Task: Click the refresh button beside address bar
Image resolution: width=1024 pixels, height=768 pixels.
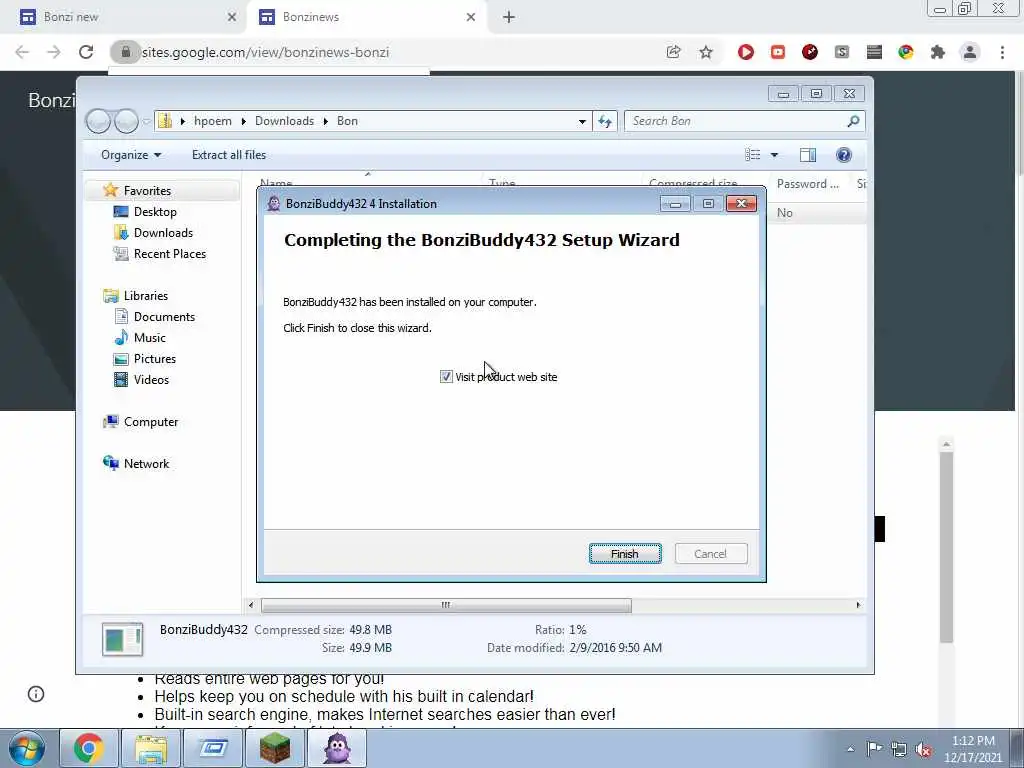Action: coord(605,121)
